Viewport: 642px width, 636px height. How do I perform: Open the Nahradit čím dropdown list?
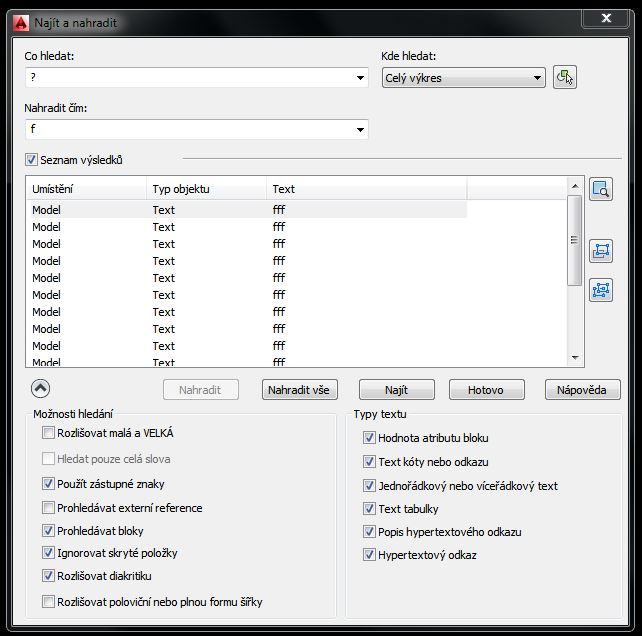360,130
